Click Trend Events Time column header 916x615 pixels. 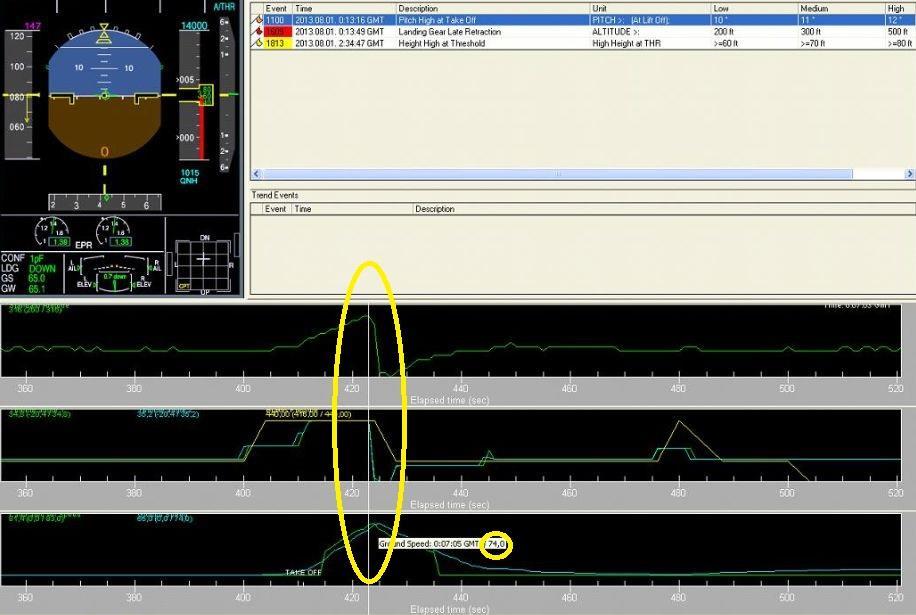(x=351, y=209)
